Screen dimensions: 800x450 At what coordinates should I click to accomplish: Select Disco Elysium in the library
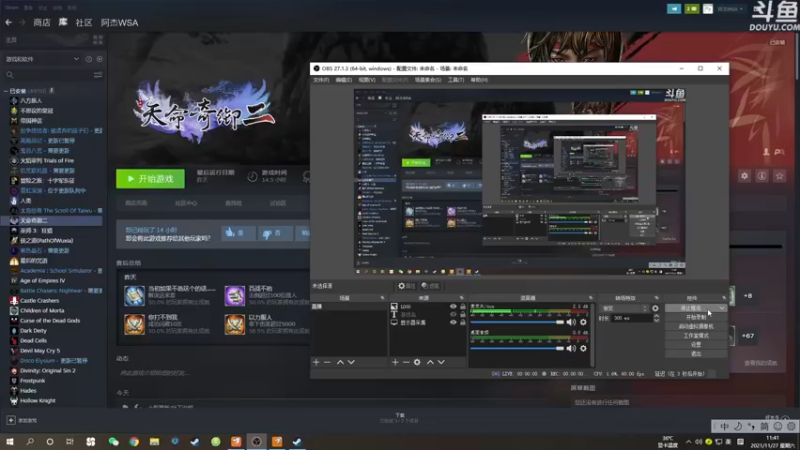point(54,361)
